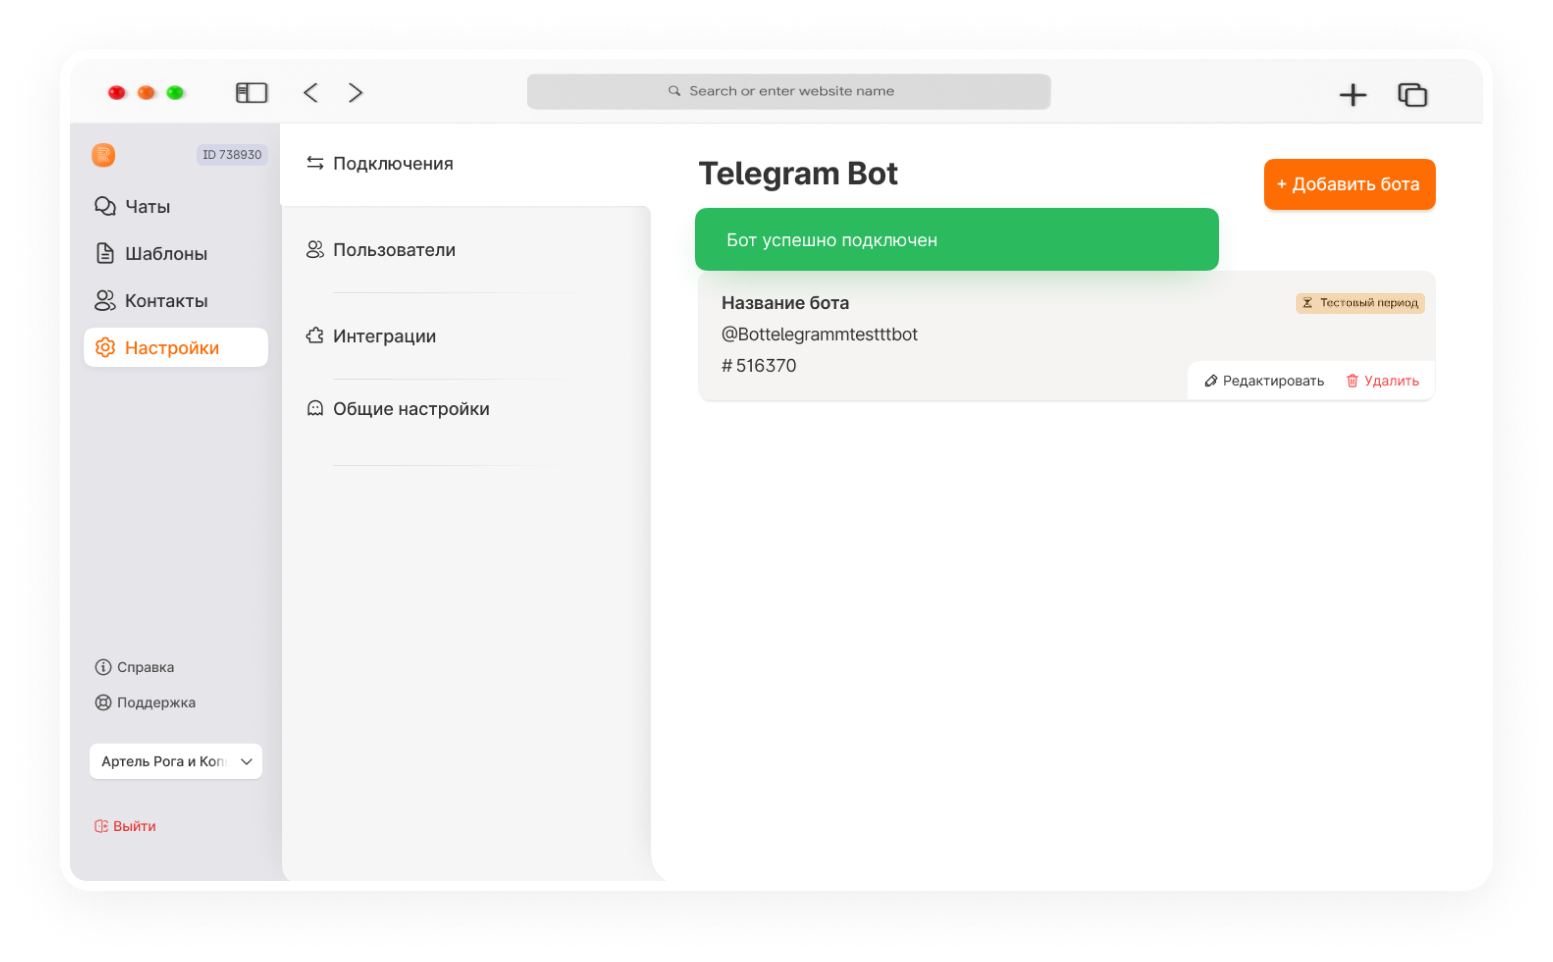The image size is (1553, 962).
Task: Click the Выйти logout link
Action: coord(125,827)
